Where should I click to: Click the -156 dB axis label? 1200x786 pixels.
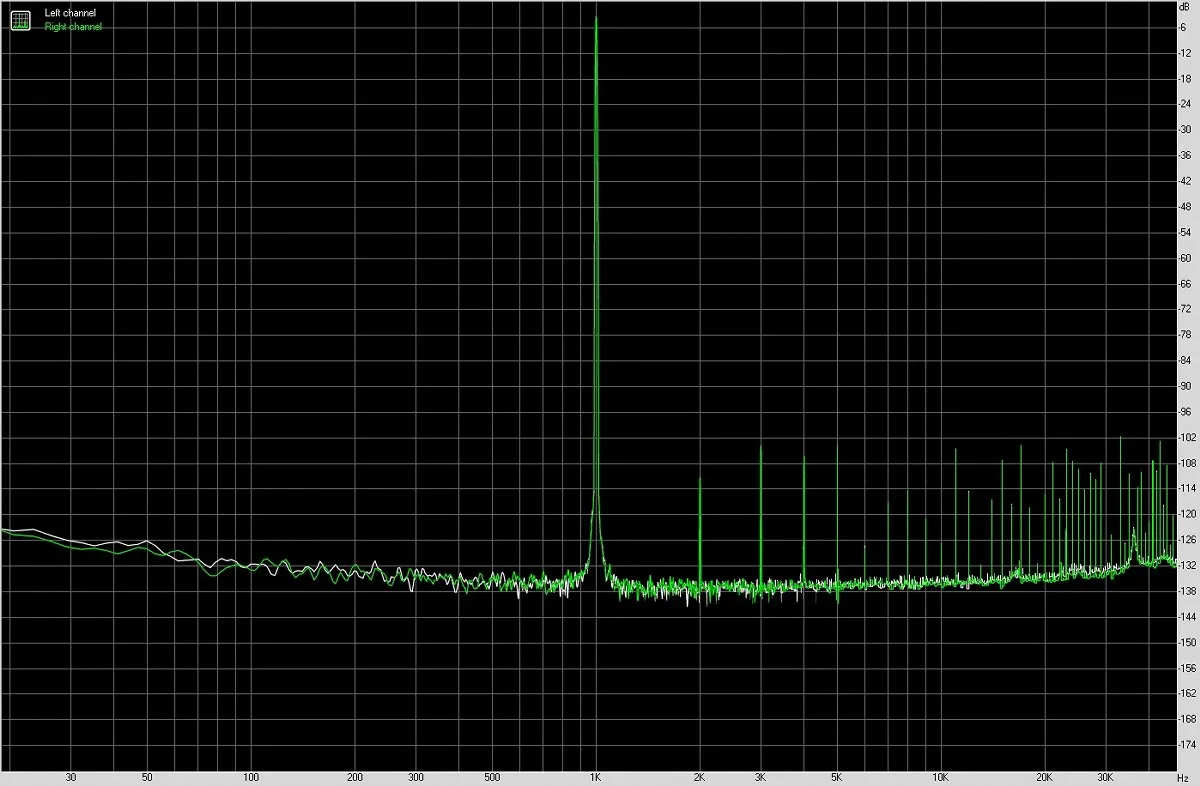pyautogui.click(x=1185, y=668)
